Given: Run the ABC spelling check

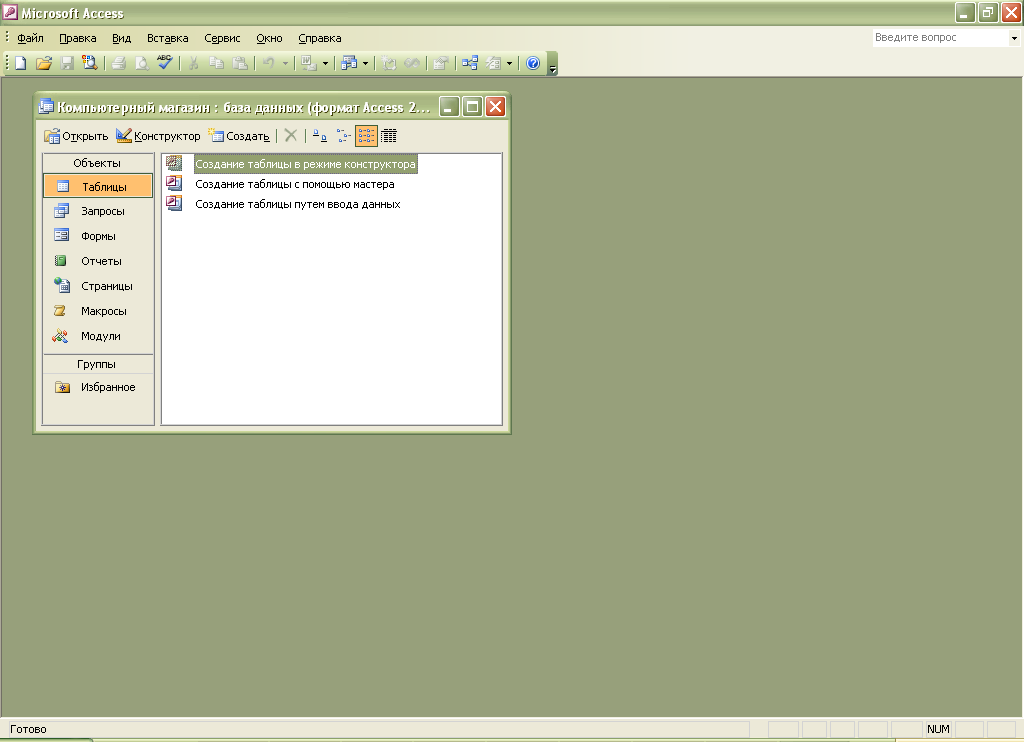Looking at the screenshot, I should [165, 63].
